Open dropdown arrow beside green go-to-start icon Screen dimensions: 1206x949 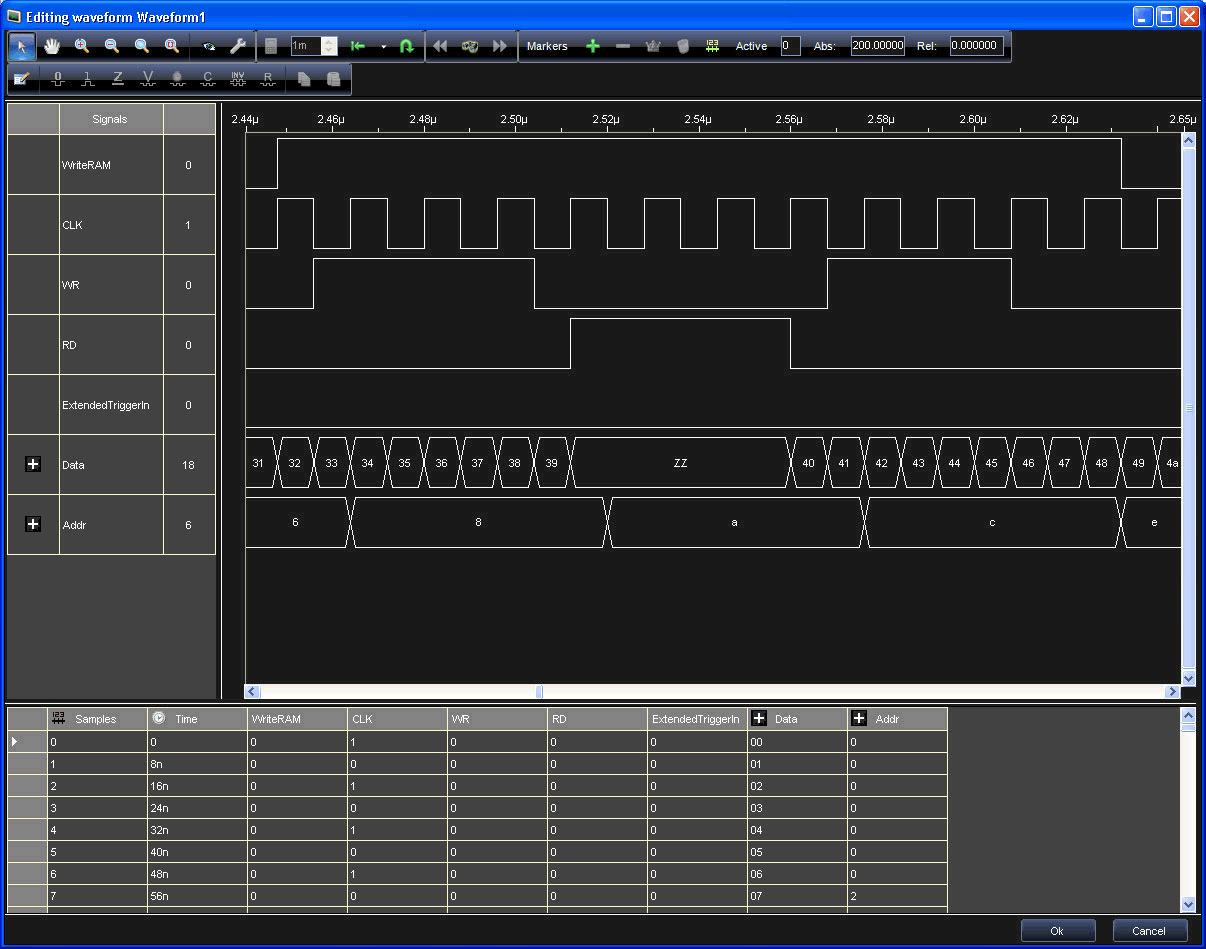coord(383,46)
